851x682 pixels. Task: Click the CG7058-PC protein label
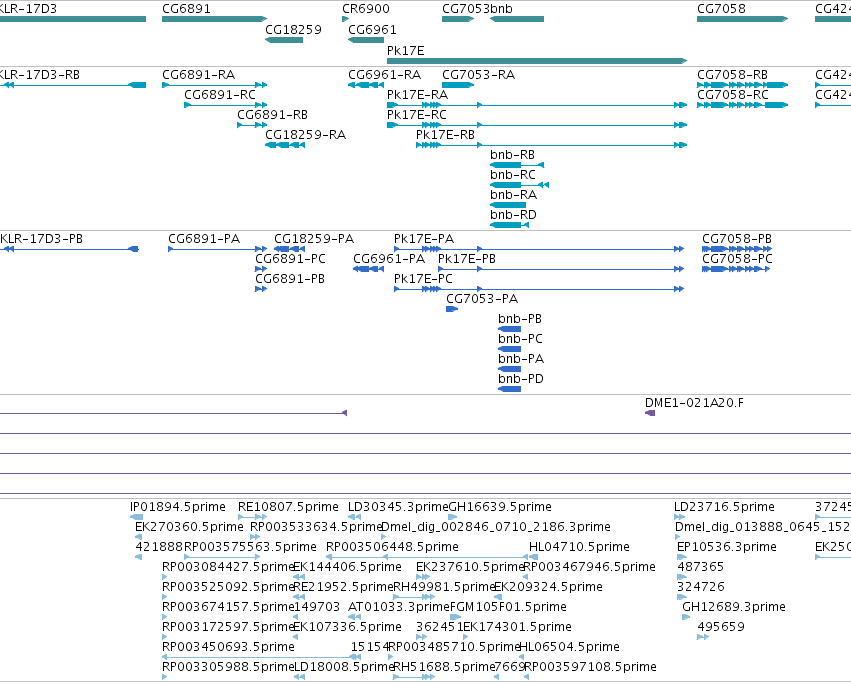(x=737, y=259)
